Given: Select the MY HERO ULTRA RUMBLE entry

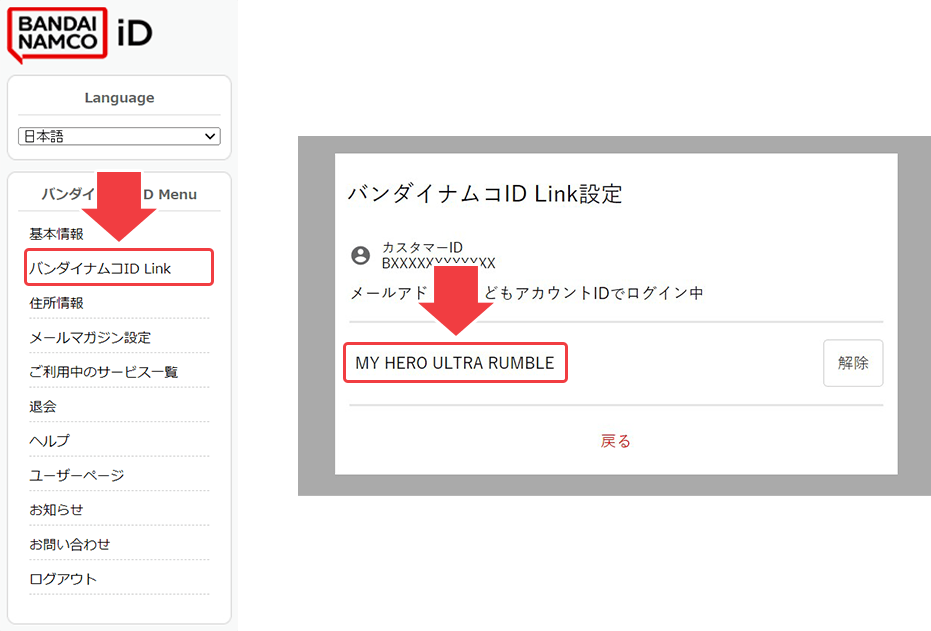Looking at the screenshot, I should pos(455,363).
